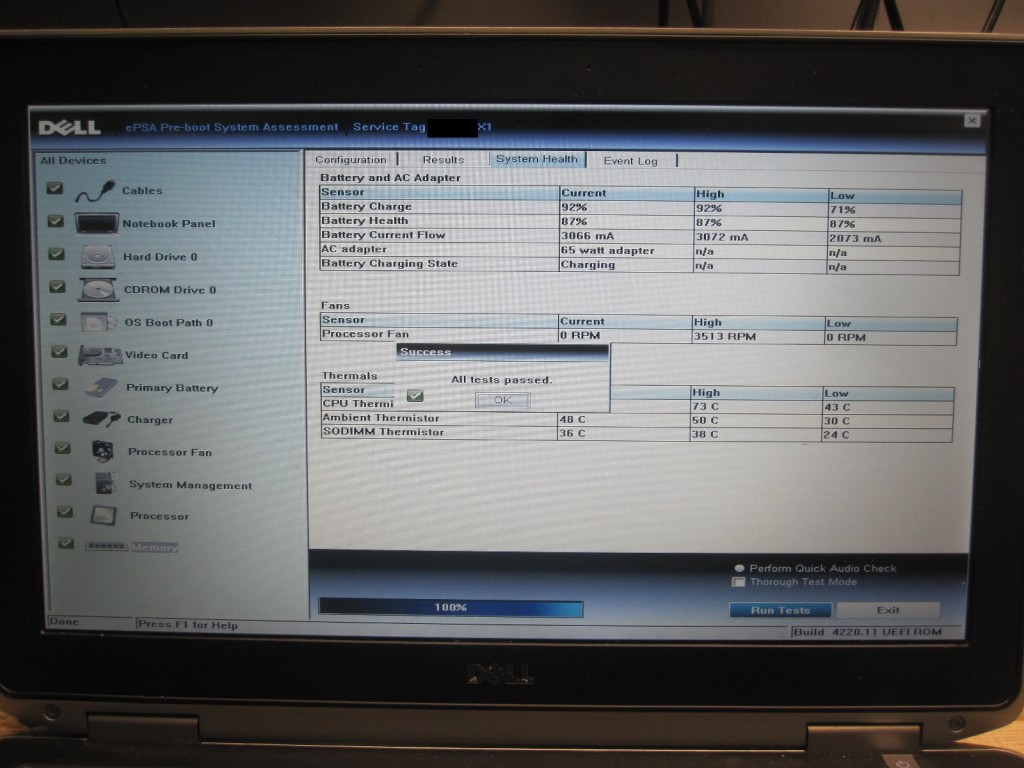Uncheck the Memory checkbox
This screenshot has height=768, width=1024.
click(66, 543)
